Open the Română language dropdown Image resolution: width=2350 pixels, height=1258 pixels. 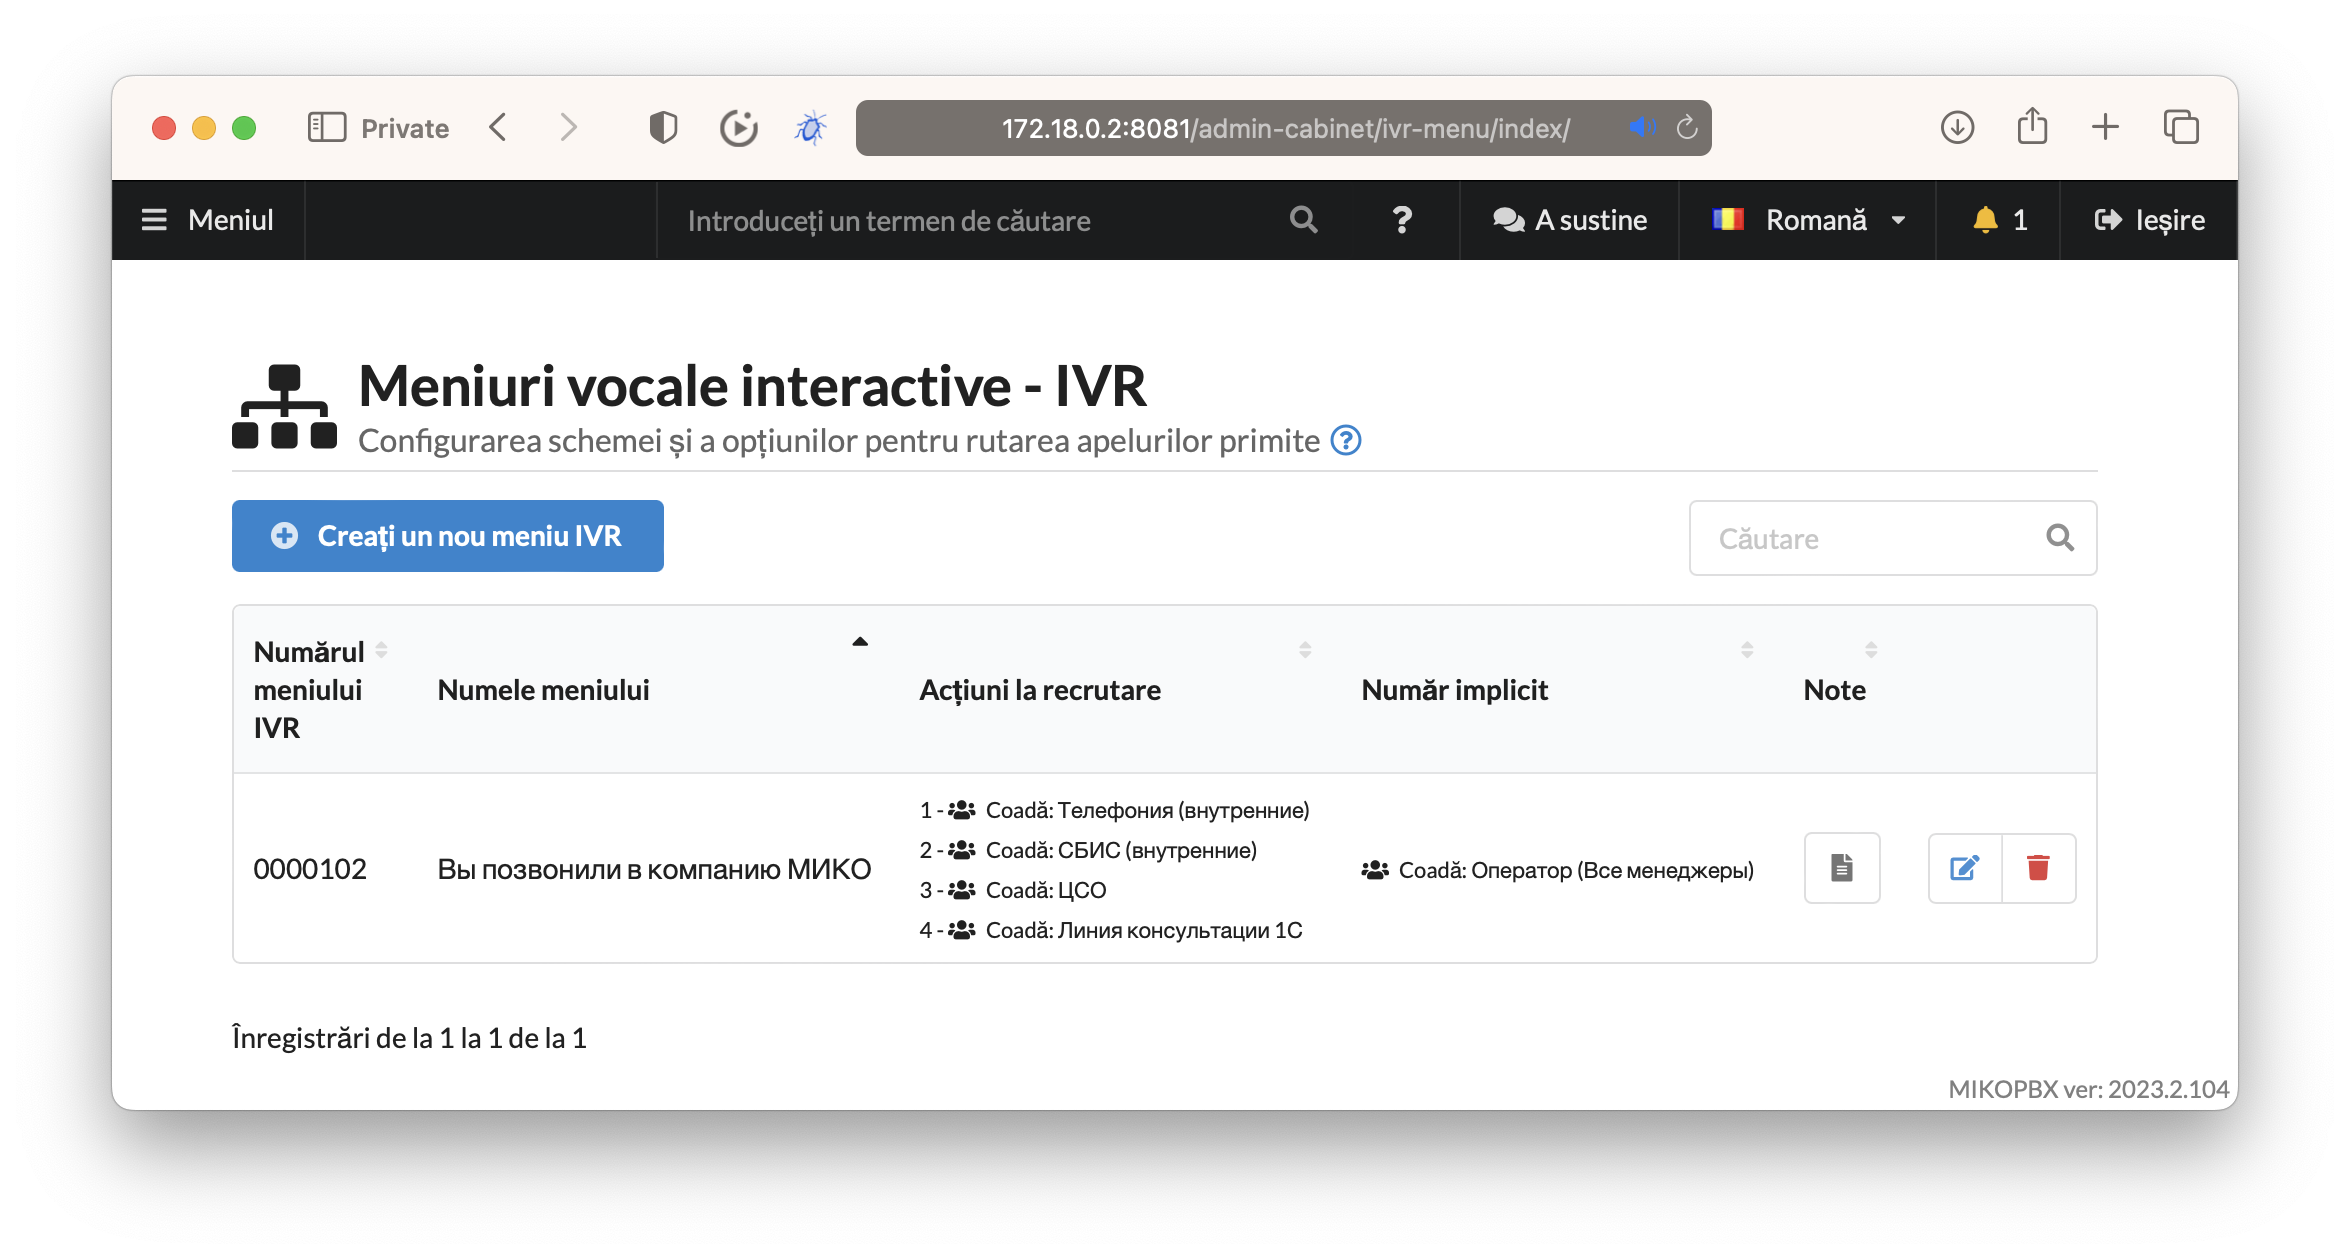1808,220
